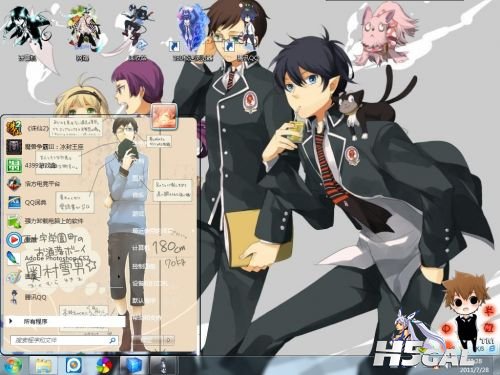Click the Start menu search box
The image size is (500, 375).
coord(64,340)
